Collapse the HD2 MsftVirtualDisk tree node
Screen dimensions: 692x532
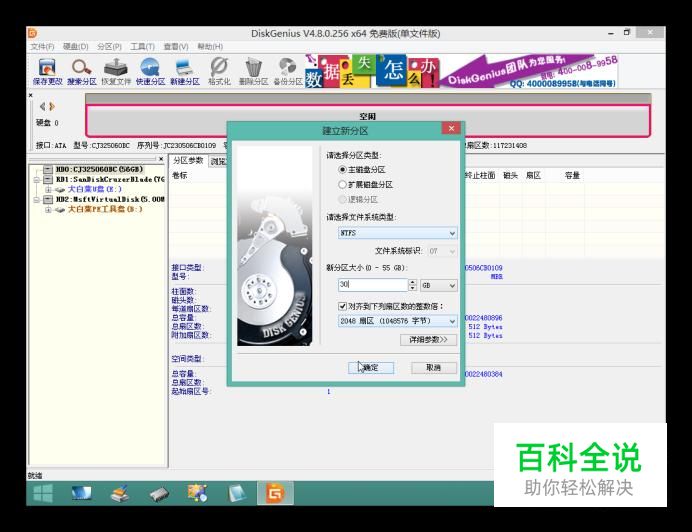click(x=37, y=200)
